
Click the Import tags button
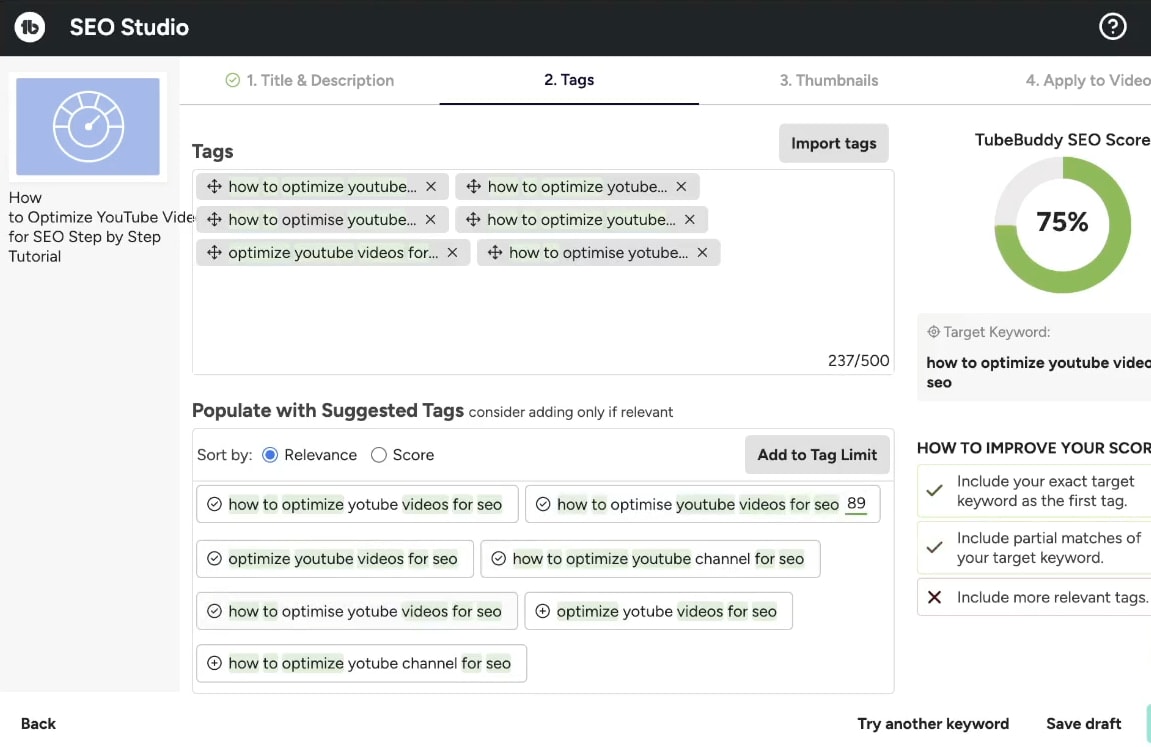pyautogui.click(x=833, y=143)
